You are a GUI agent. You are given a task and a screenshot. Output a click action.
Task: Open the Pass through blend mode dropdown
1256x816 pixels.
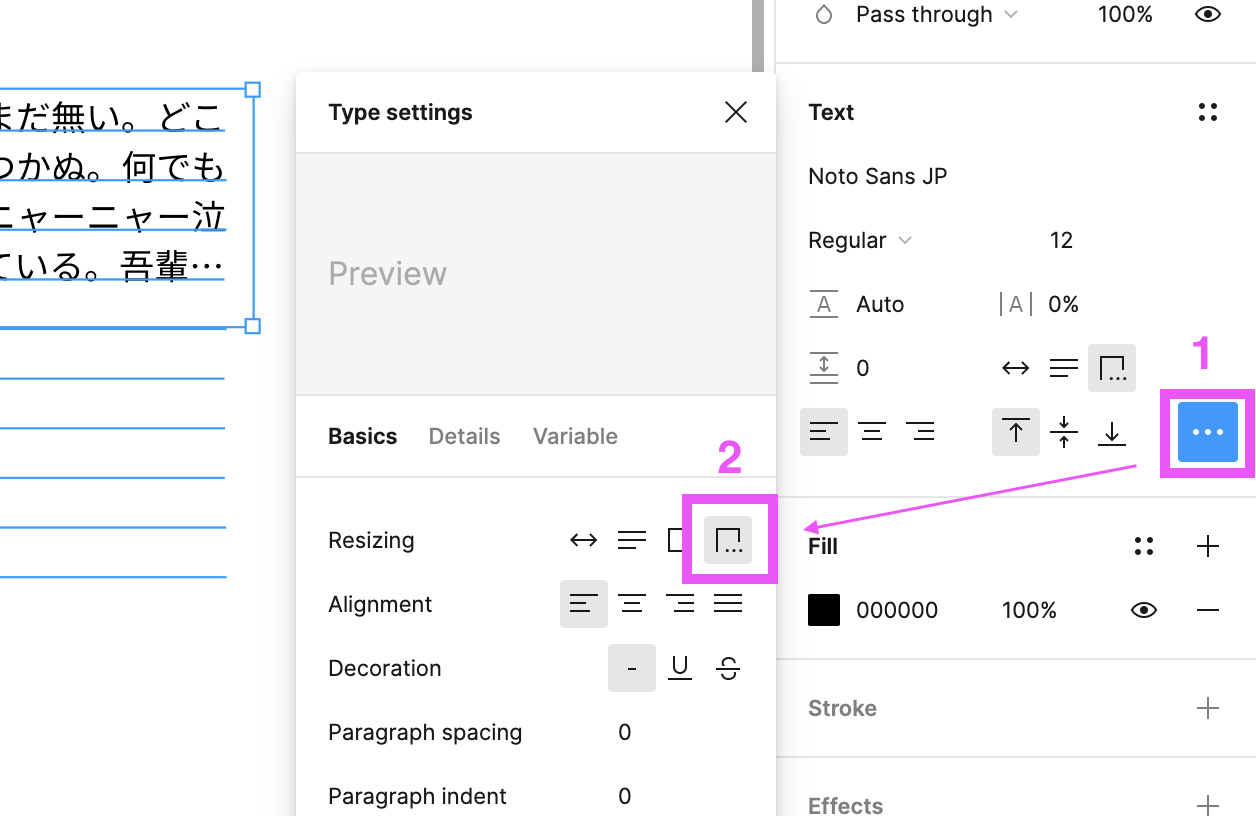[x=936, y=15]
